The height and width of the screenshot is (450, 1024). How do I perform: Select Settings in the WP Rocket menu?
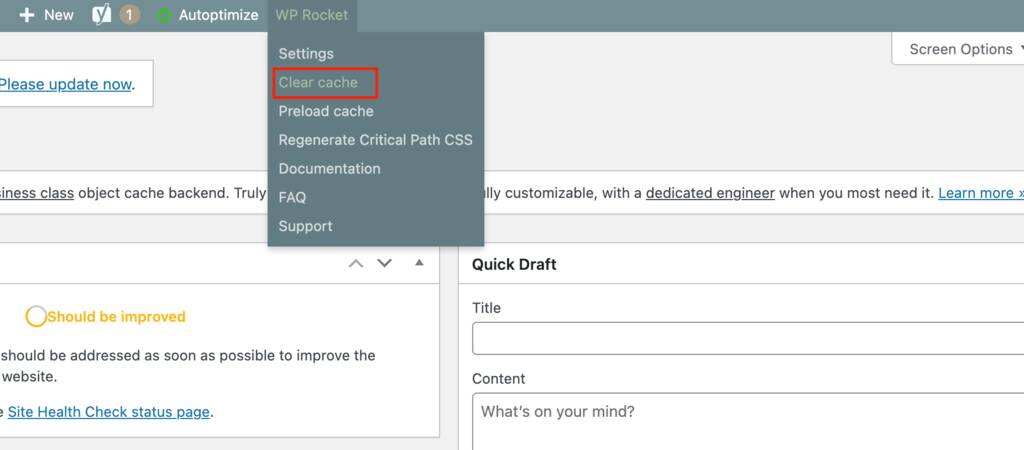pos(306,54)
